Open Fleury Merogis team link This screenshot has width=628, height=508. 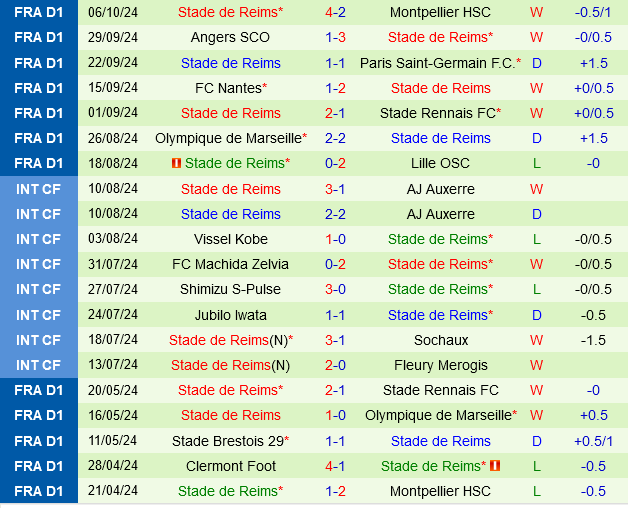(x=440, y=365)
